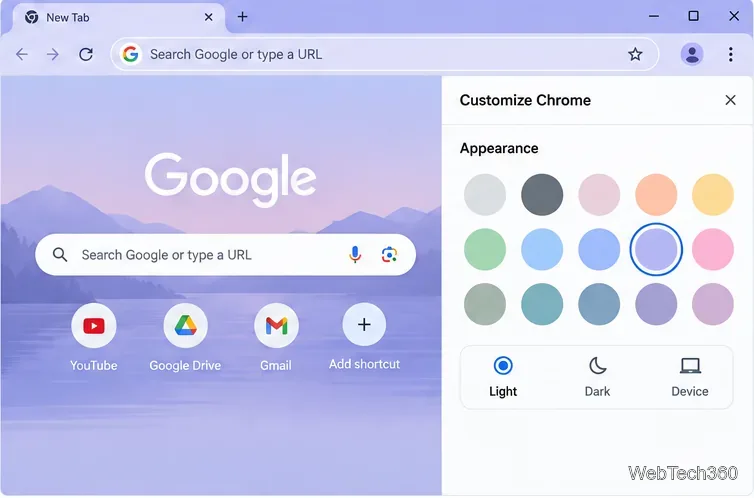Pick the teal color swatch
The width and height of the screenshot is (754, 498).
tap(542, 304)
